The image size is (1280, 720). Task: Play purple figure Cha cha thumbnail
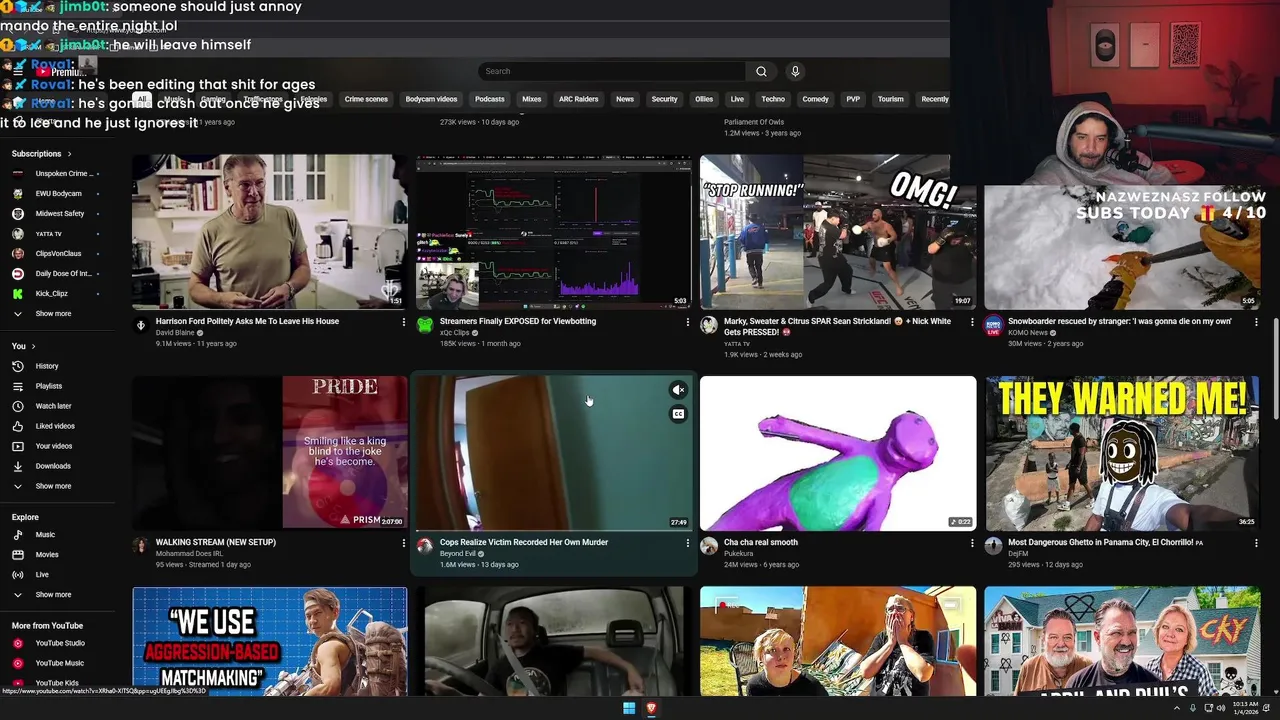coord(838,453)
